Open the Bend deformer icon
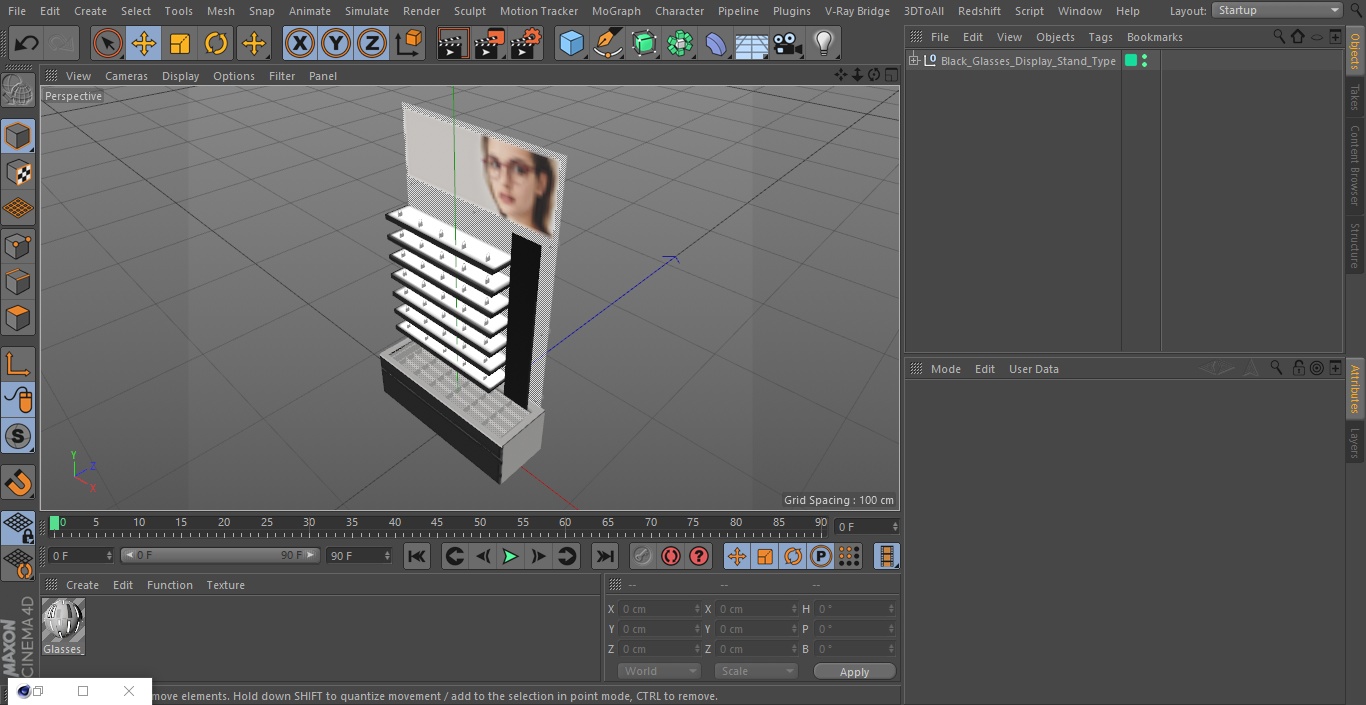The image size is (1366, 705). point(716,44)
